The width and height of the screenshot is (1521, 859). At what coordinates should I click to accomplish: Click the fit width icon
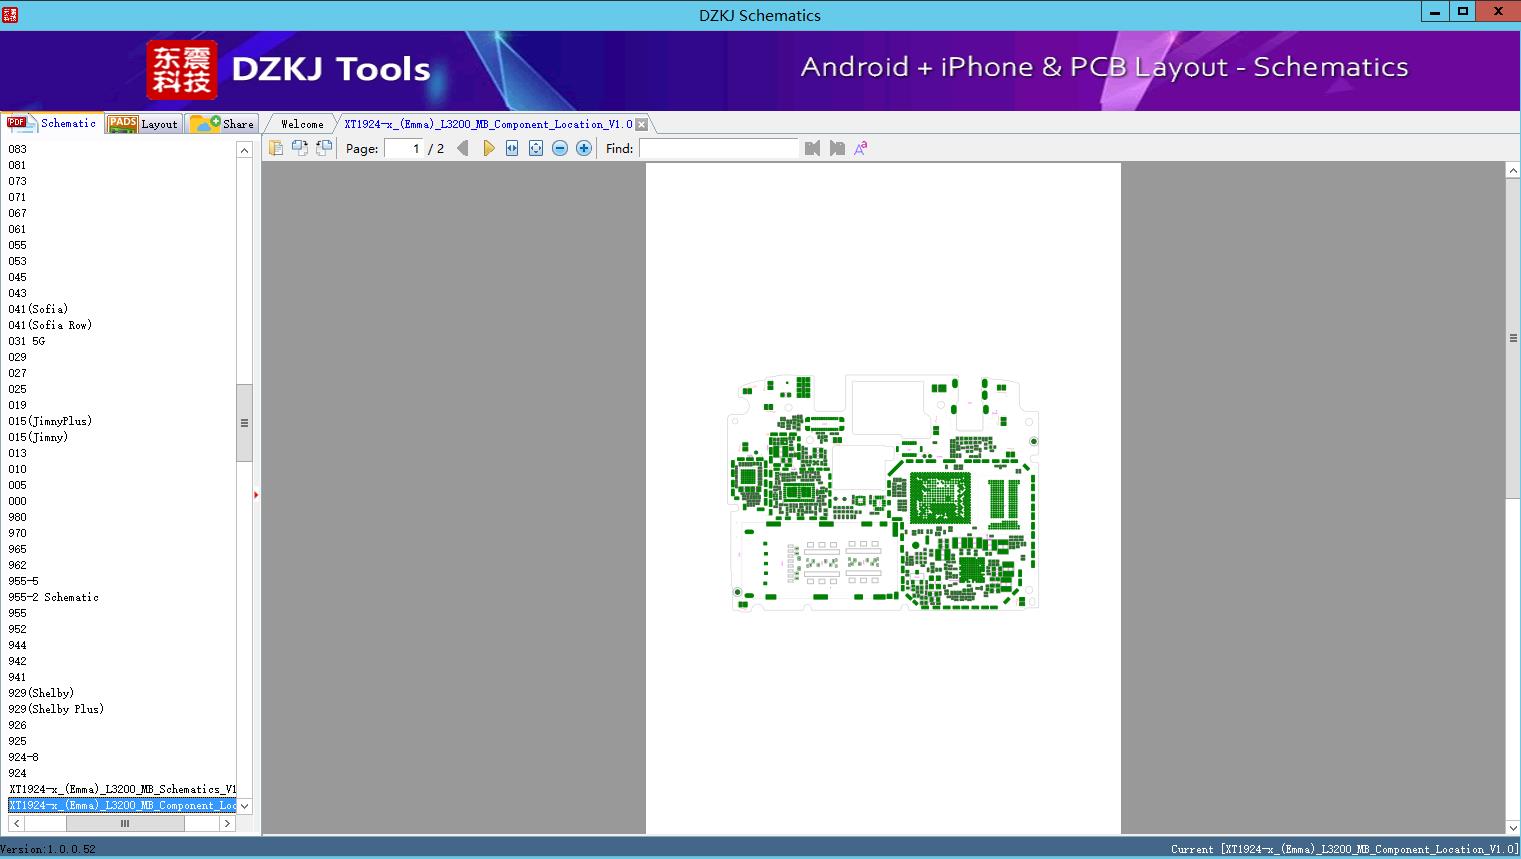(512, 148)
